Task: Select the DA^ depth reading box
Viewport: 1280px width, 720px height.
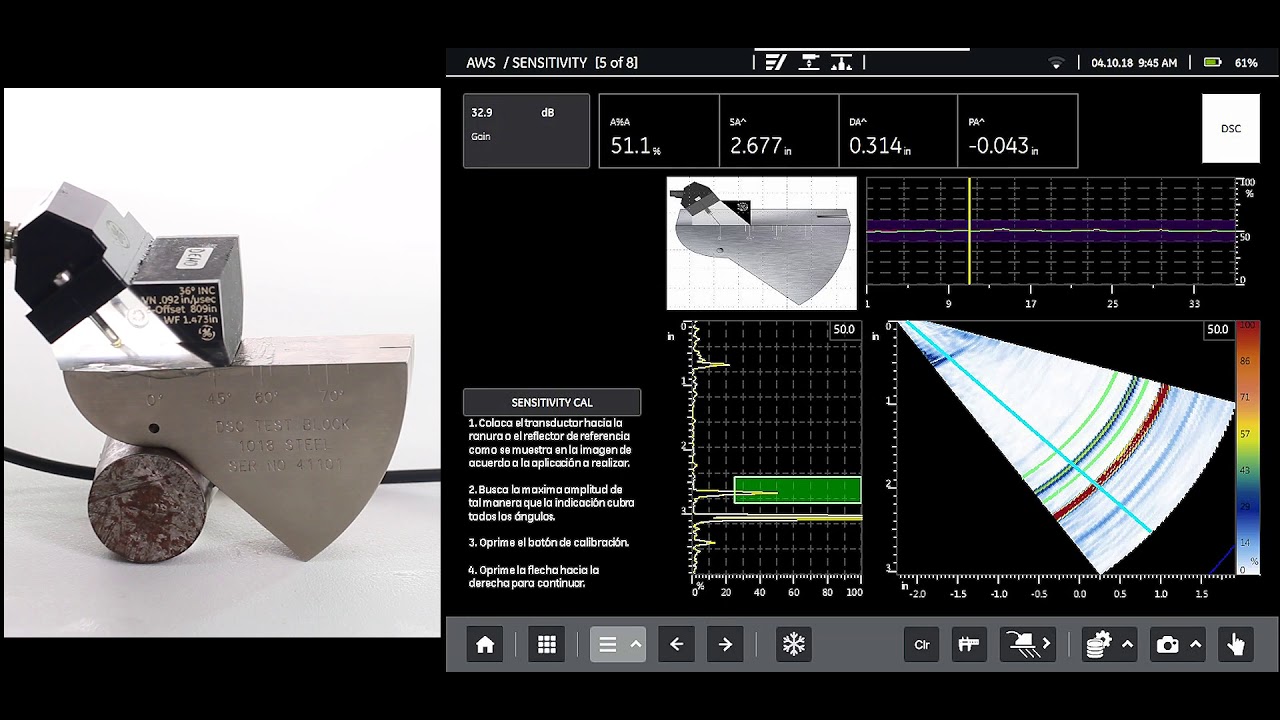Action: click(x=898, y=131)
